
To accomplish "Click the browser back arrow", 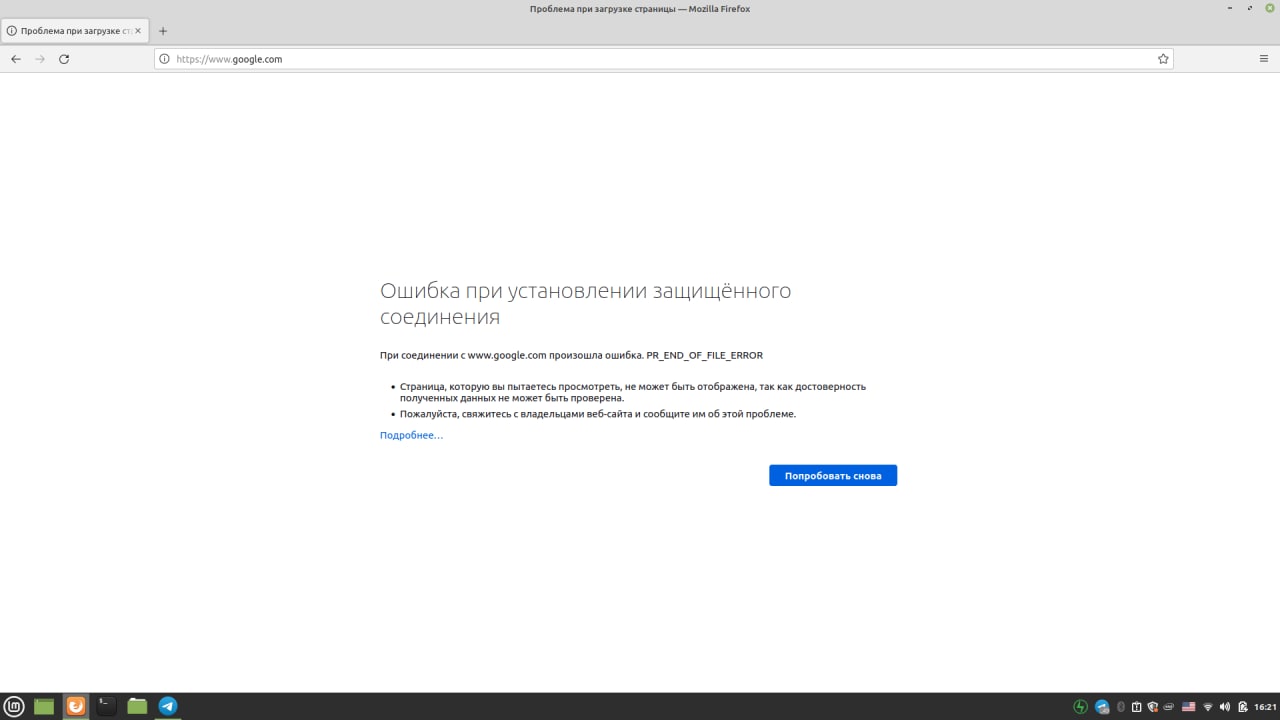I will 16,59.
